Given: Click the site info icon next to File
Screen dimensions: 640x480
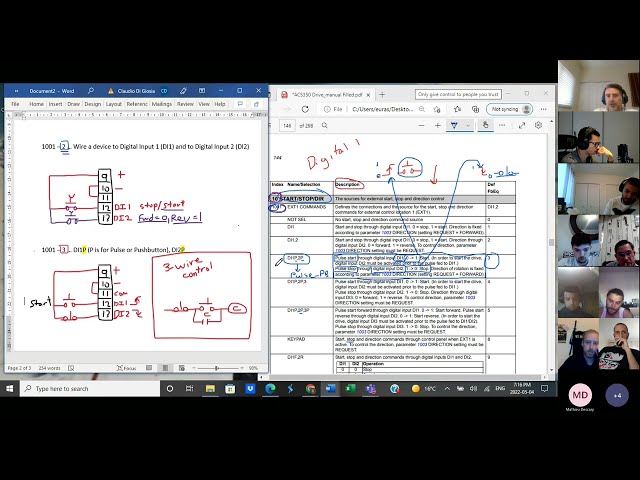Looking at the screenshot, I should click(x=327, y=109).
